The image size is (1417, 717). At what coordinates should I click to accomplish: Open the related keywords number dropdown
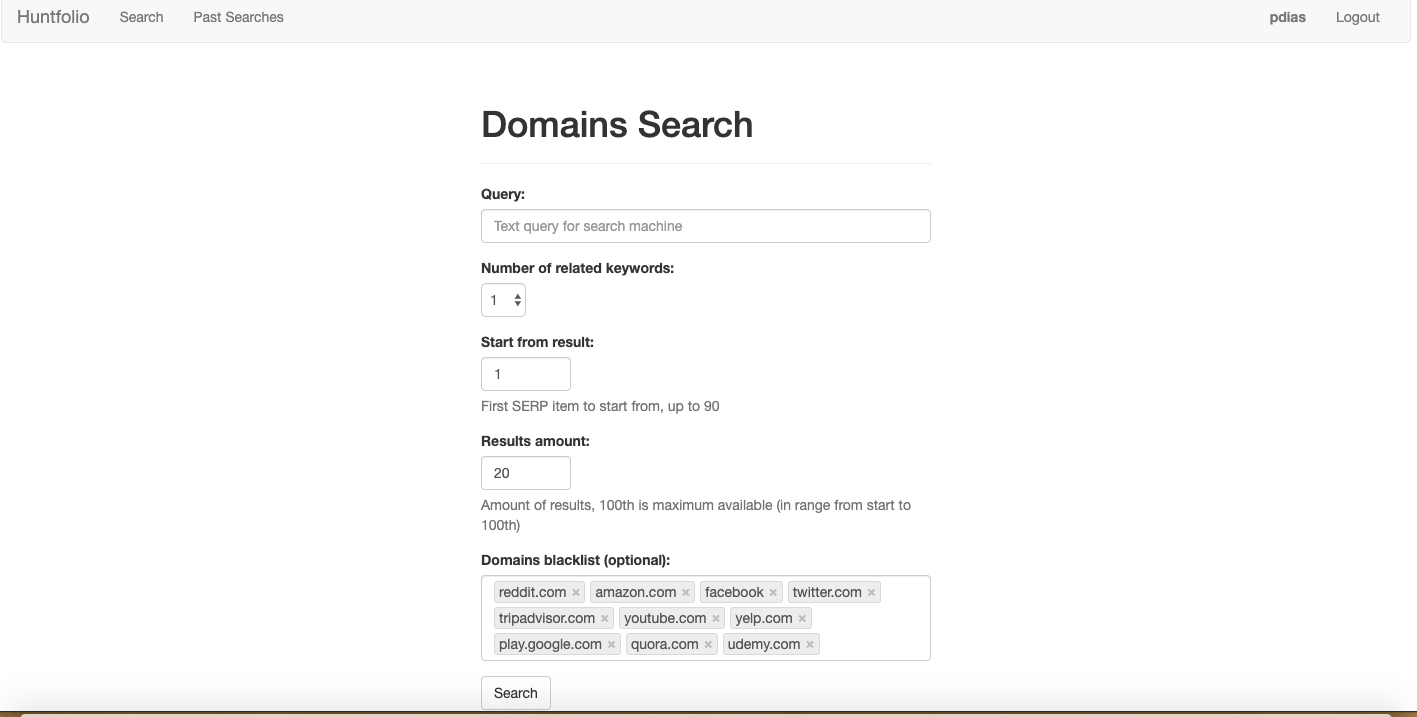[x=503, y=300]
